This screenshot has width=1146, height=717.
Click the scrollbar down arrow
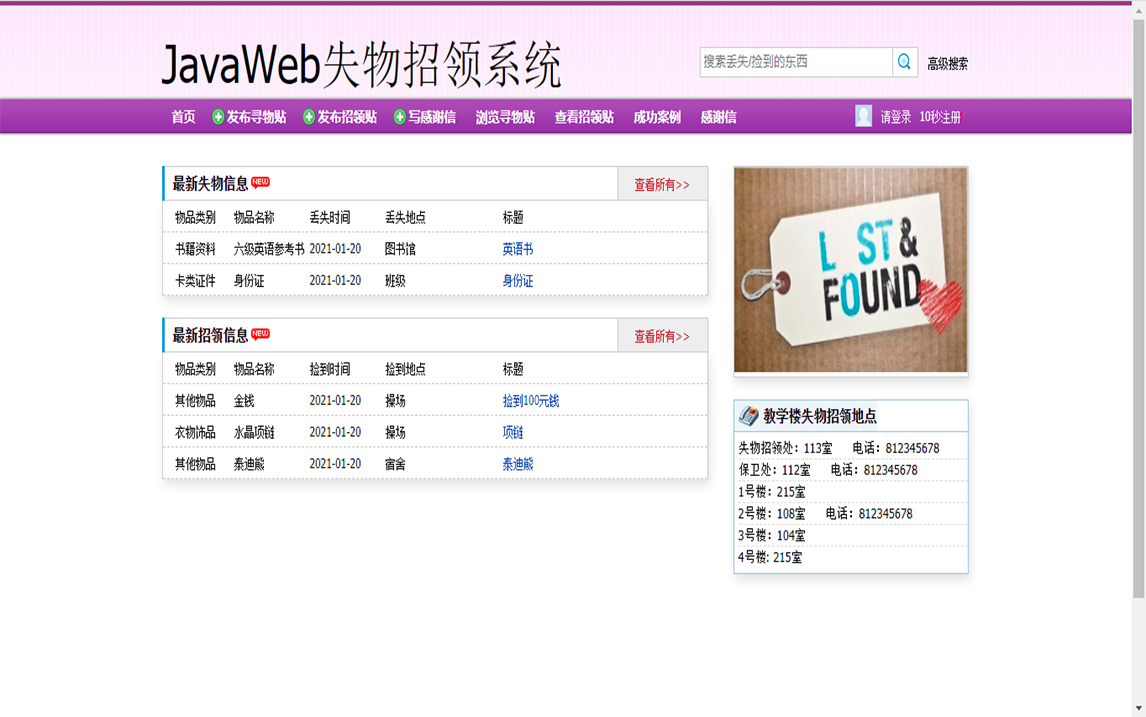[x=1139, y=709]
